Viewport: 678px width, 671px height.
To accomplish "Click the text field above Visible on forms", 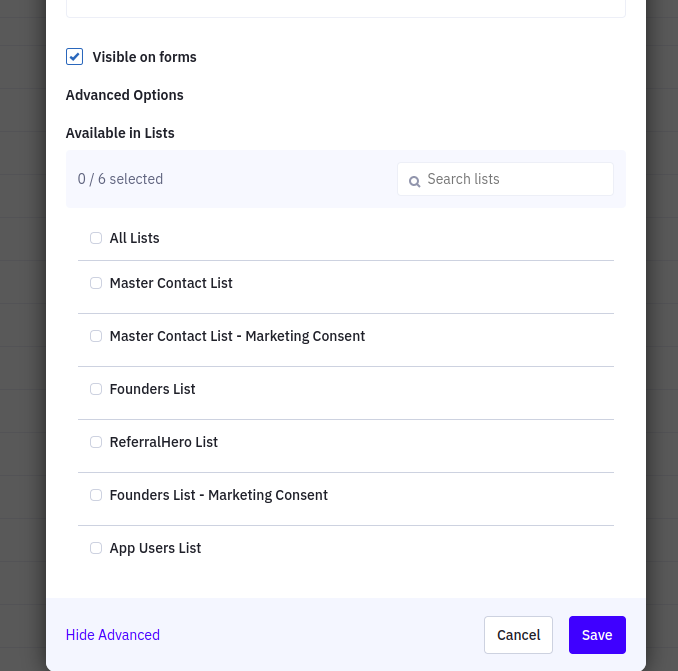I will tap(345, 8).
